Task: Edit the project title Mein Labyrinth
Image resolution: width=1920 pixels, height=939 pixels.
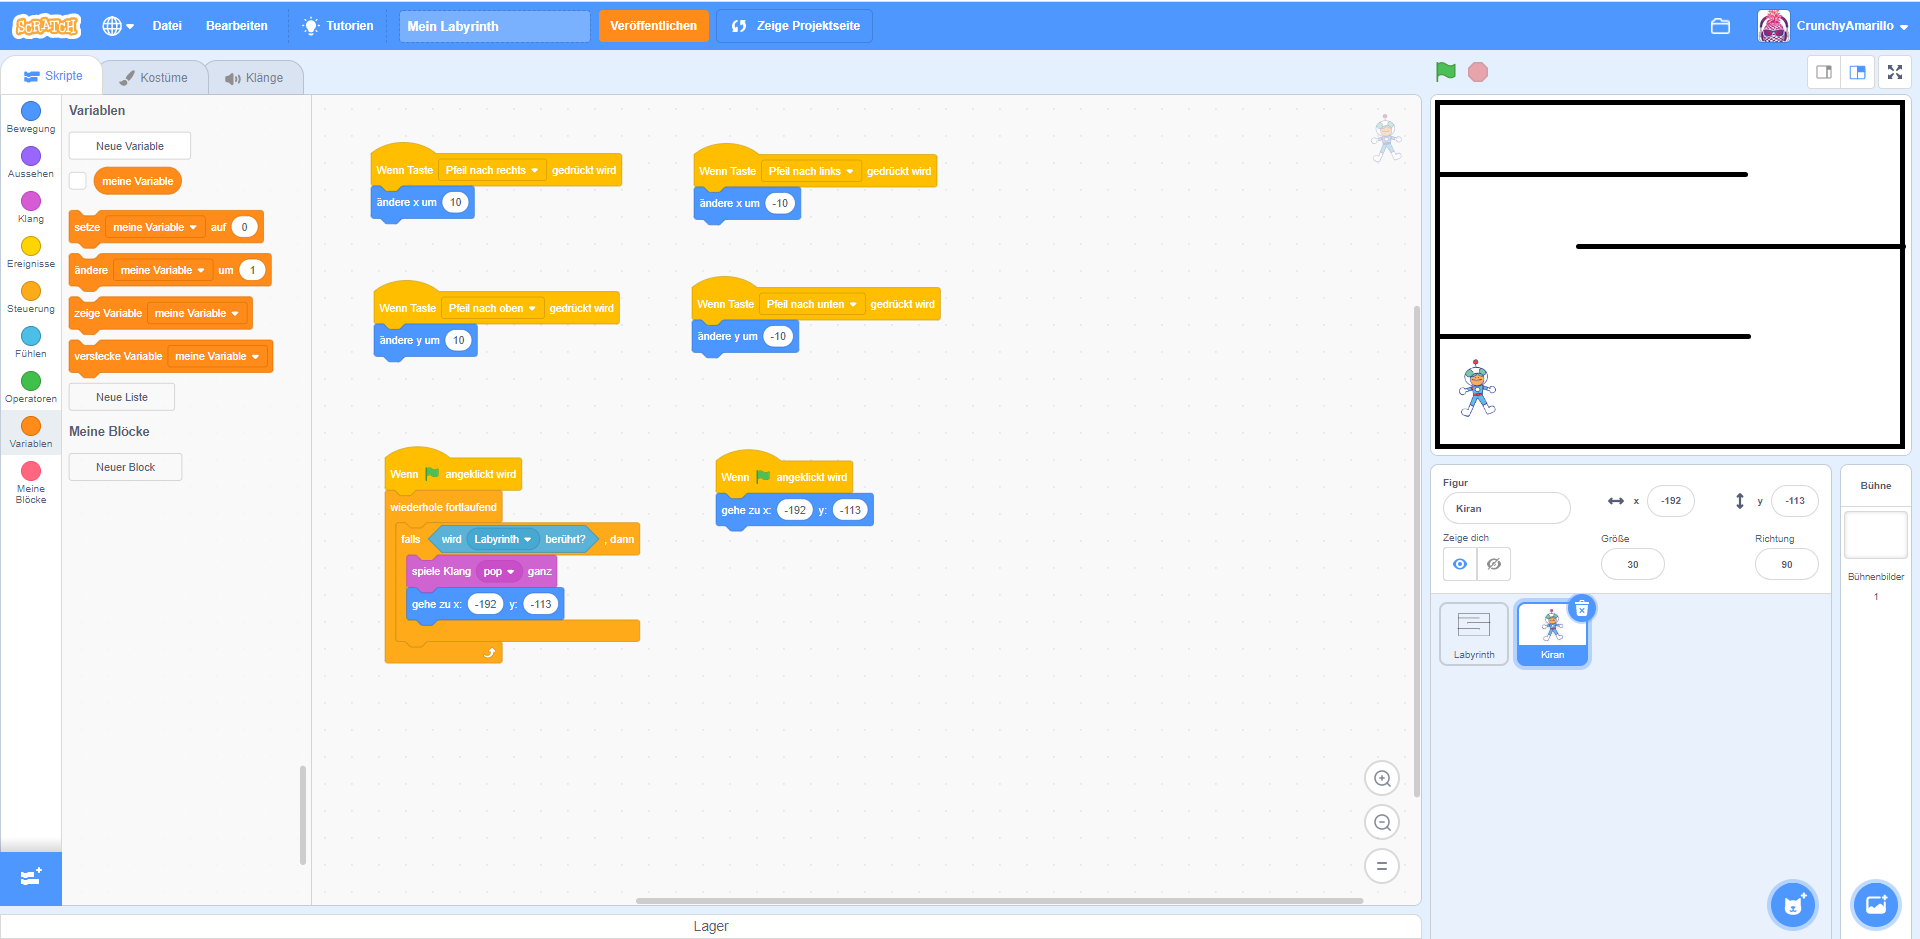Action: 494,26
